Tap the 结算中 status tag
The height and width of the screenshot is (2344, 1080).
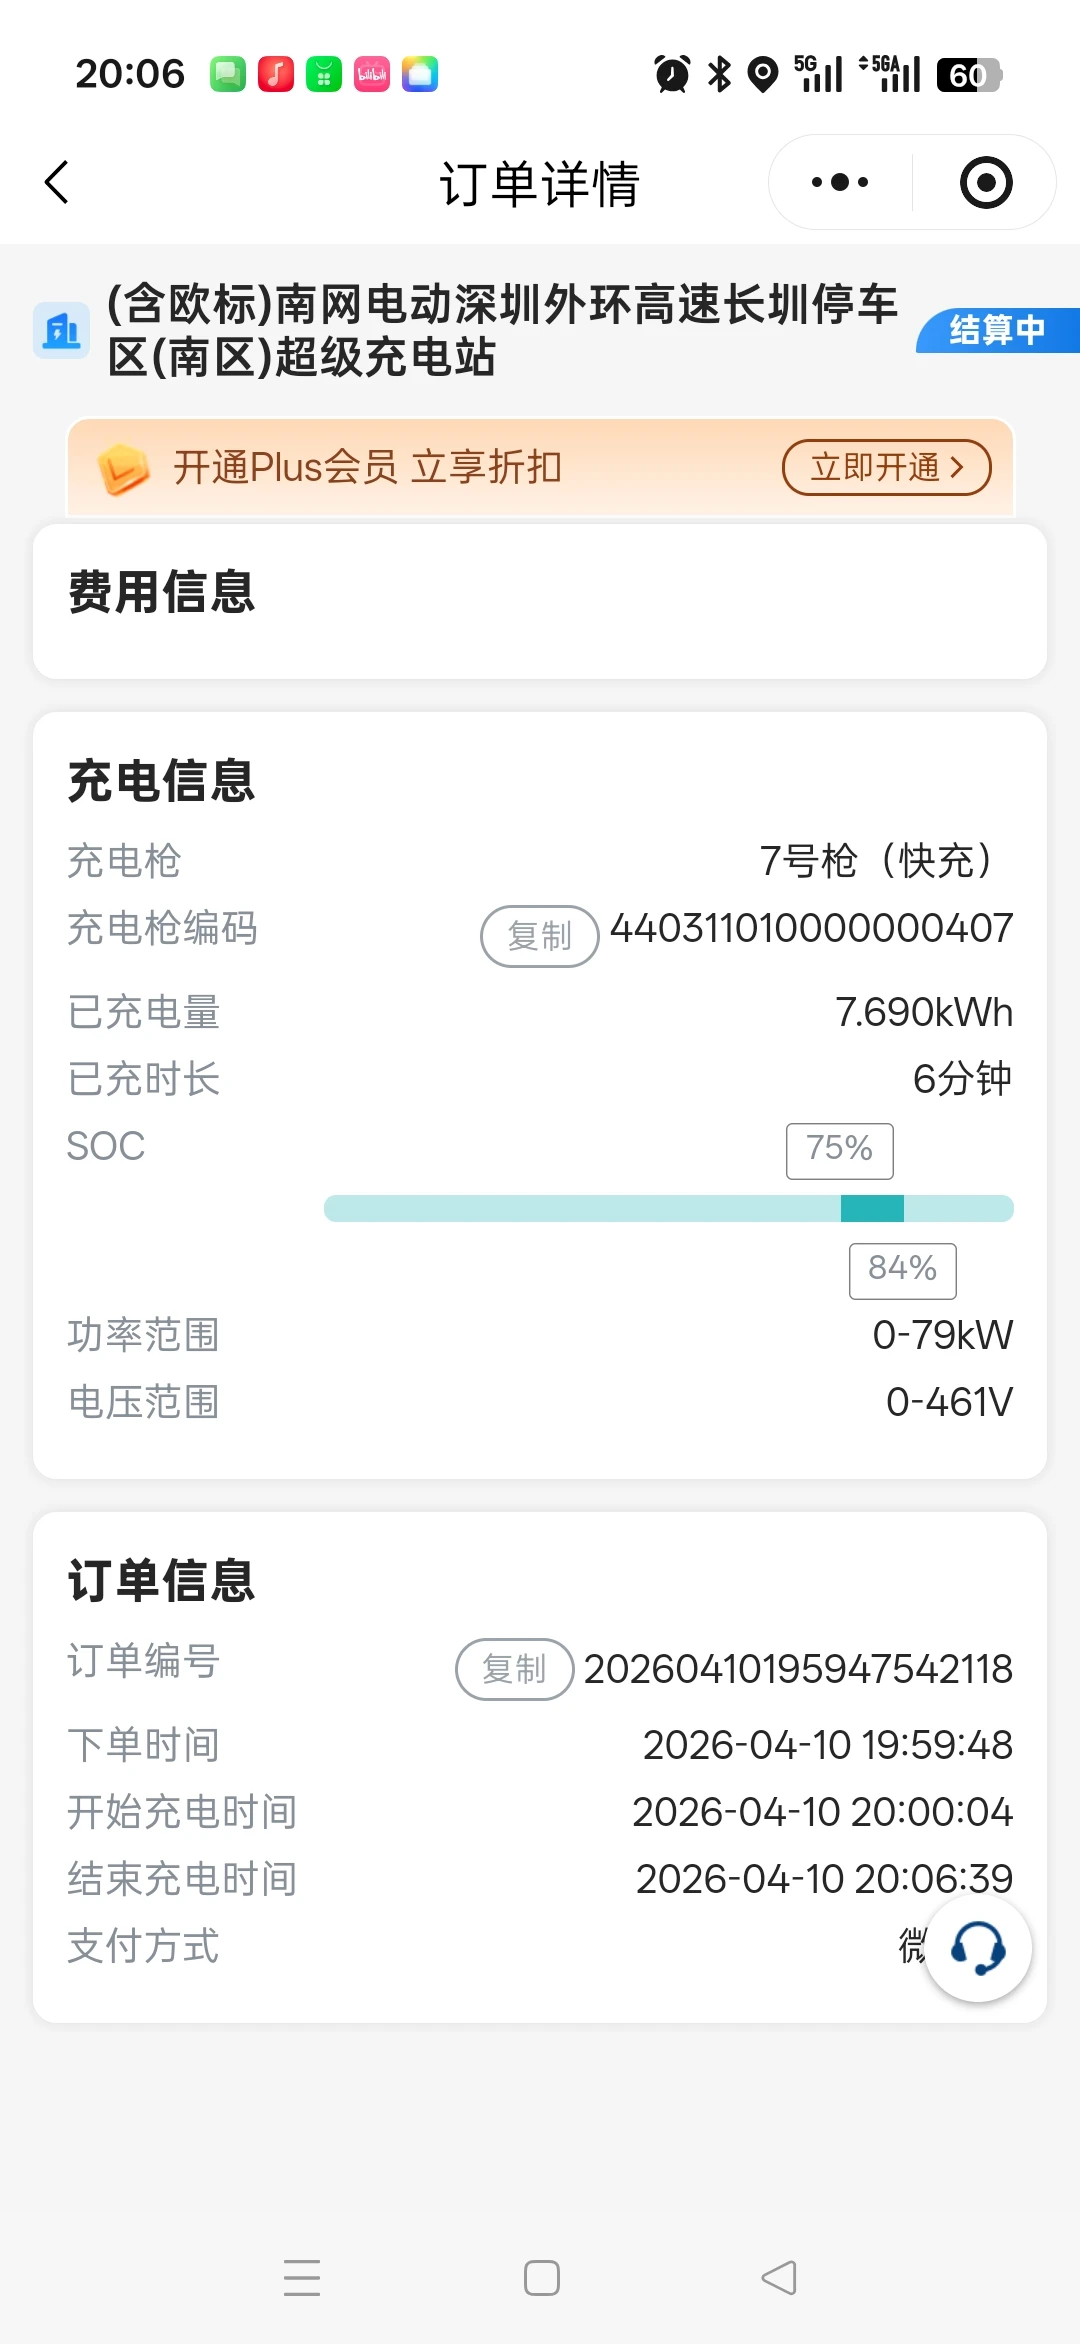[998, 330]
